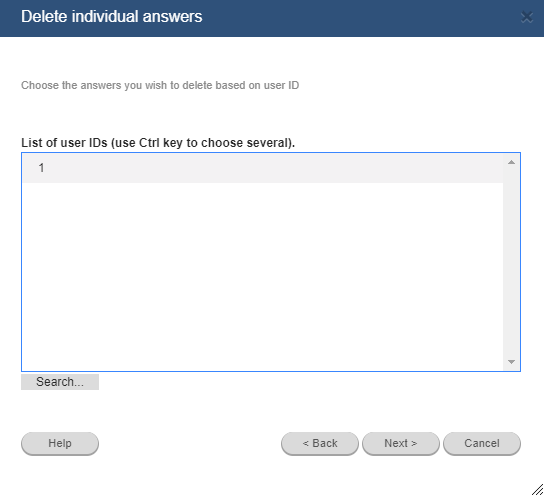Cancel deleting individual answers
The image size is (544, 495).
(x=482, y=443)
